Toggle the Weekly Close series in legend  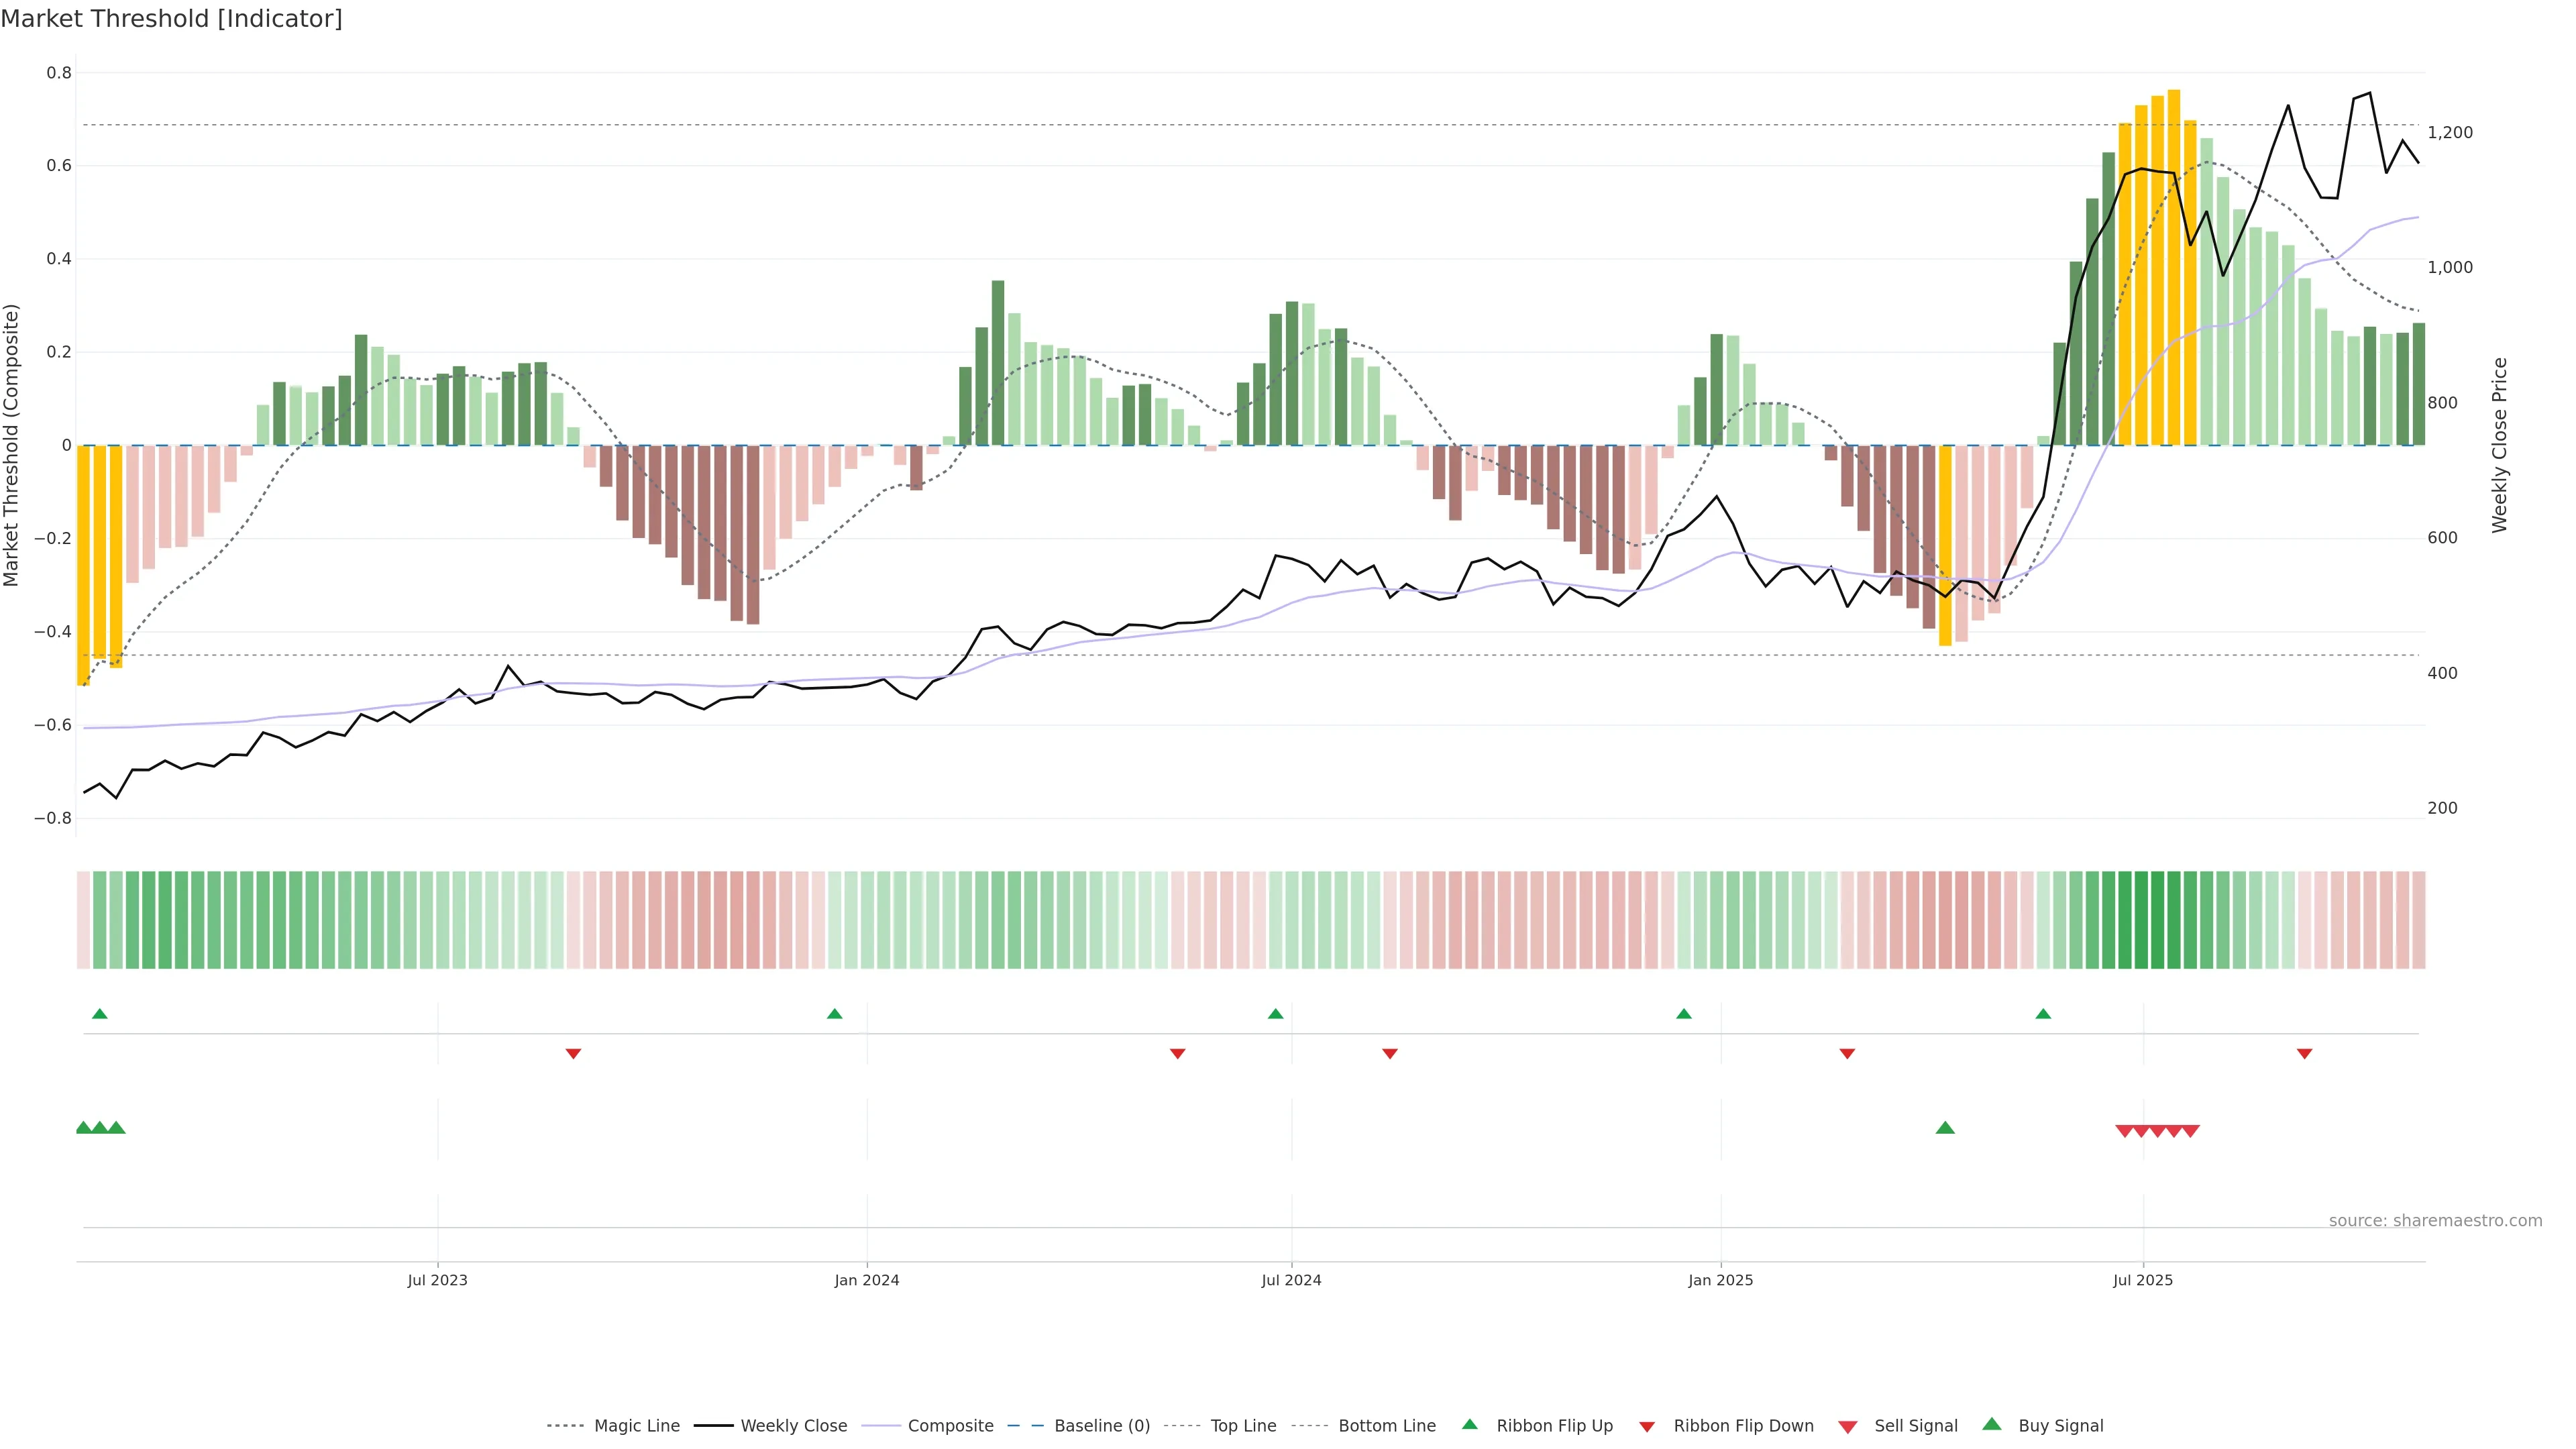coord(793,1426)
